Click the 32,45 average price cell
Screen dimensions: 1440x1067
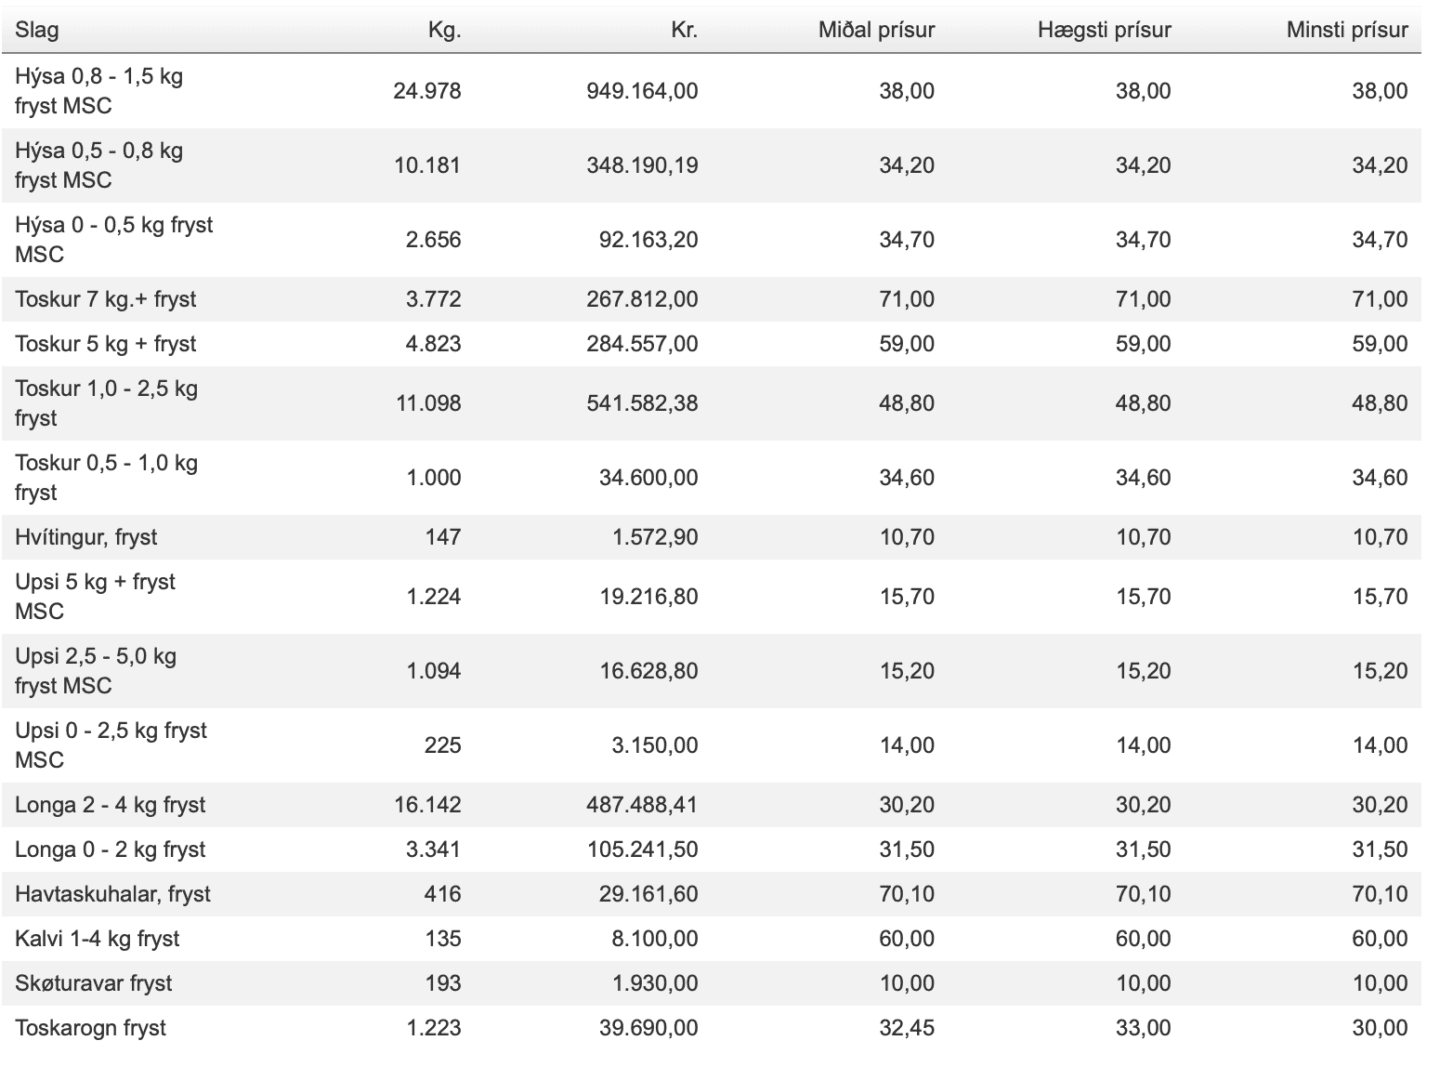click(907, 1028)
